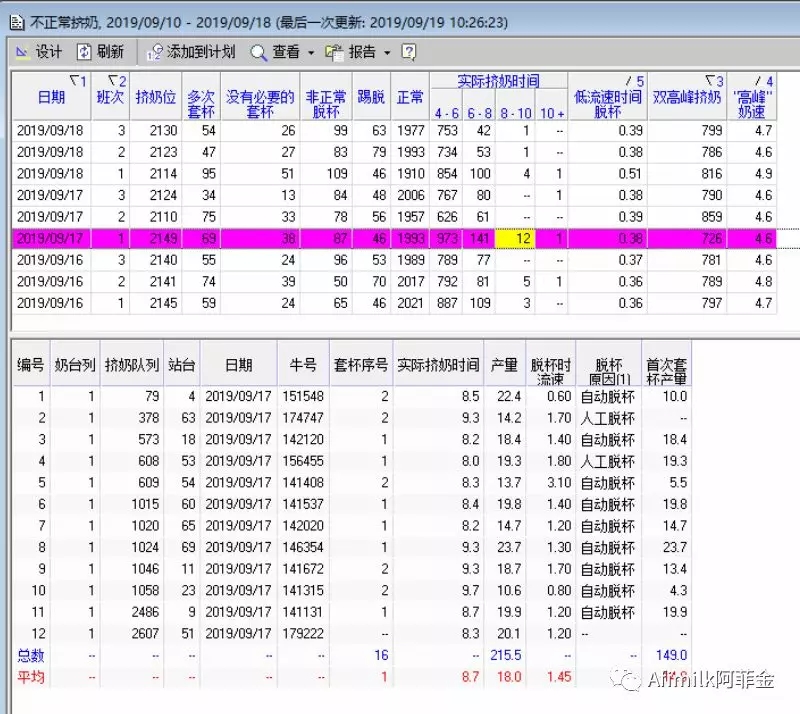The width and height of the screenshot is (800, 714).
Task: Click the 奶台列 column header
Action: click(75, 364)
